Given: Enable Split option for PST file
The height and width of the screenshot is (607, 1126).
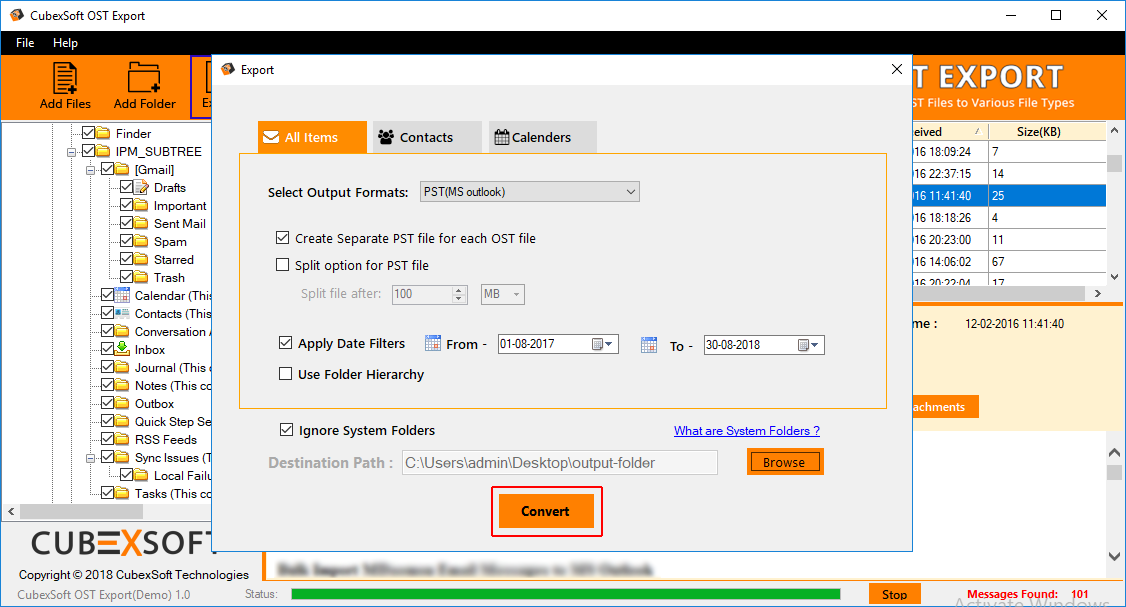Looking at the screenshot, I should click(x=283, y=265).
